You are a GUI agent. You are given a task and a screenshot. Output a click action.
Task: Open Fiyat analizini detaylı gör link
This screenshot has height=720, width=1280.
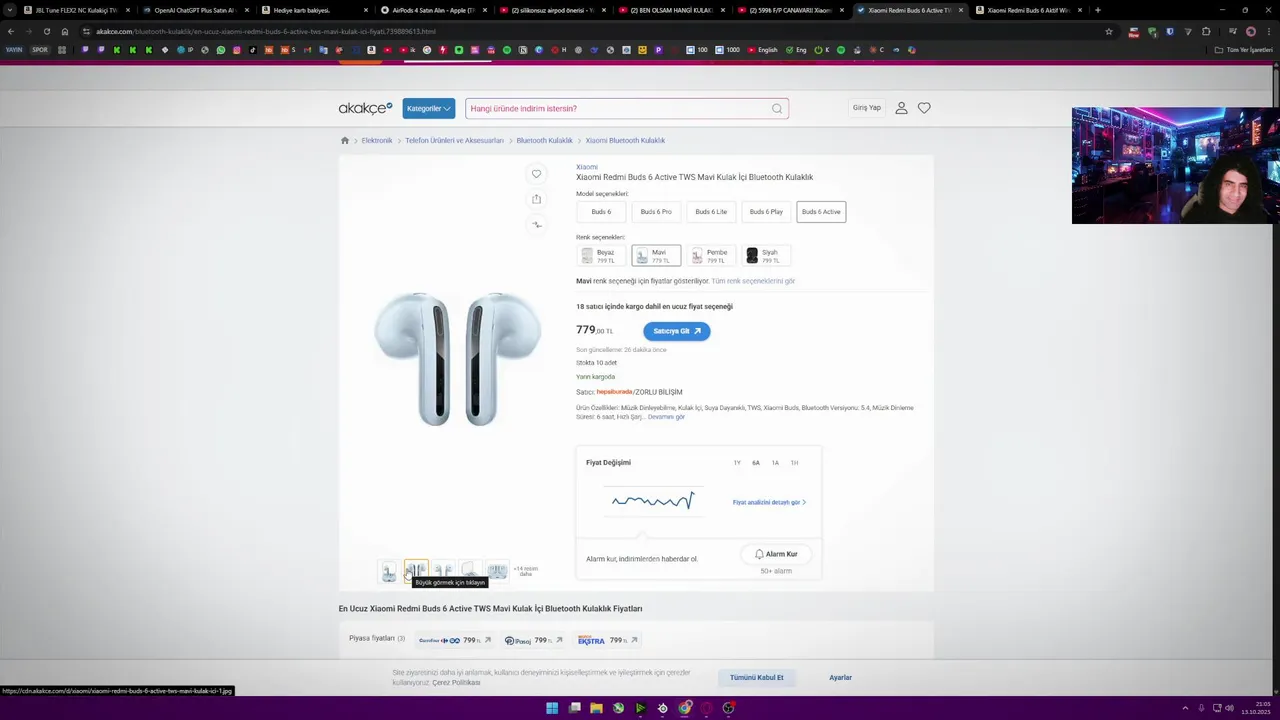click(x=769, y=503)
